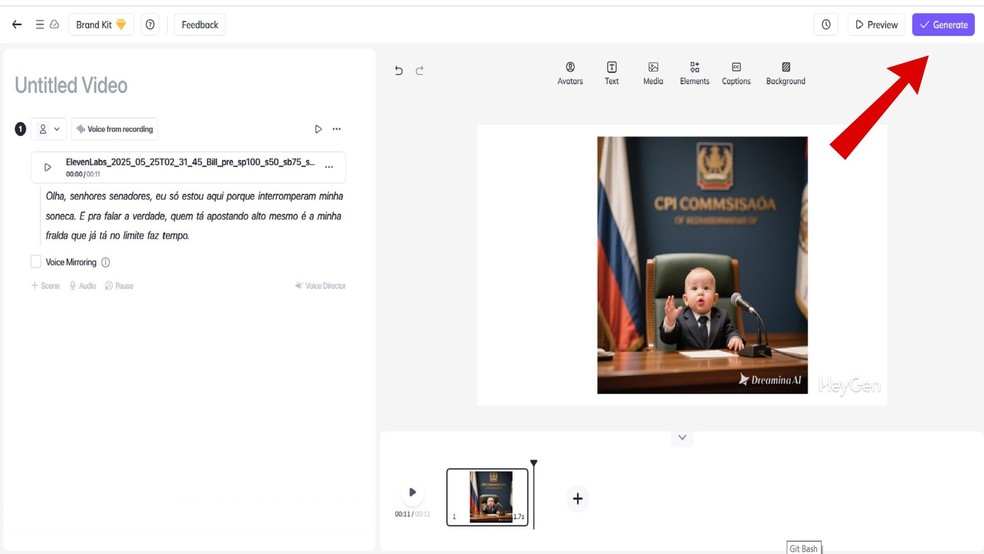Open version history clock icon

[826, 24]
